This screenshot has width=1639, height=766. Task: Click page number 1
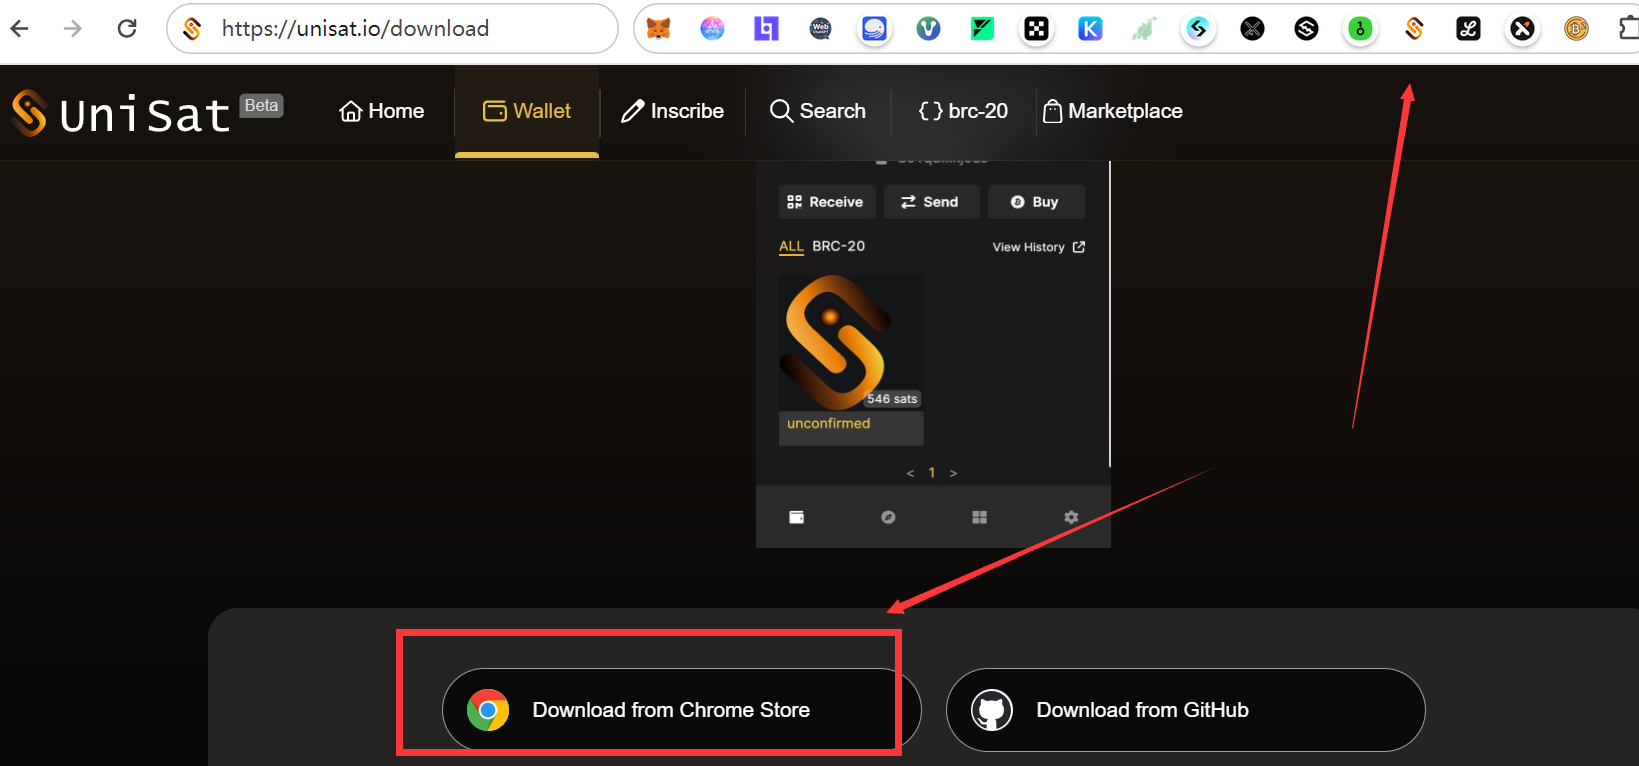pyautogui.click(x=932, y=473)
